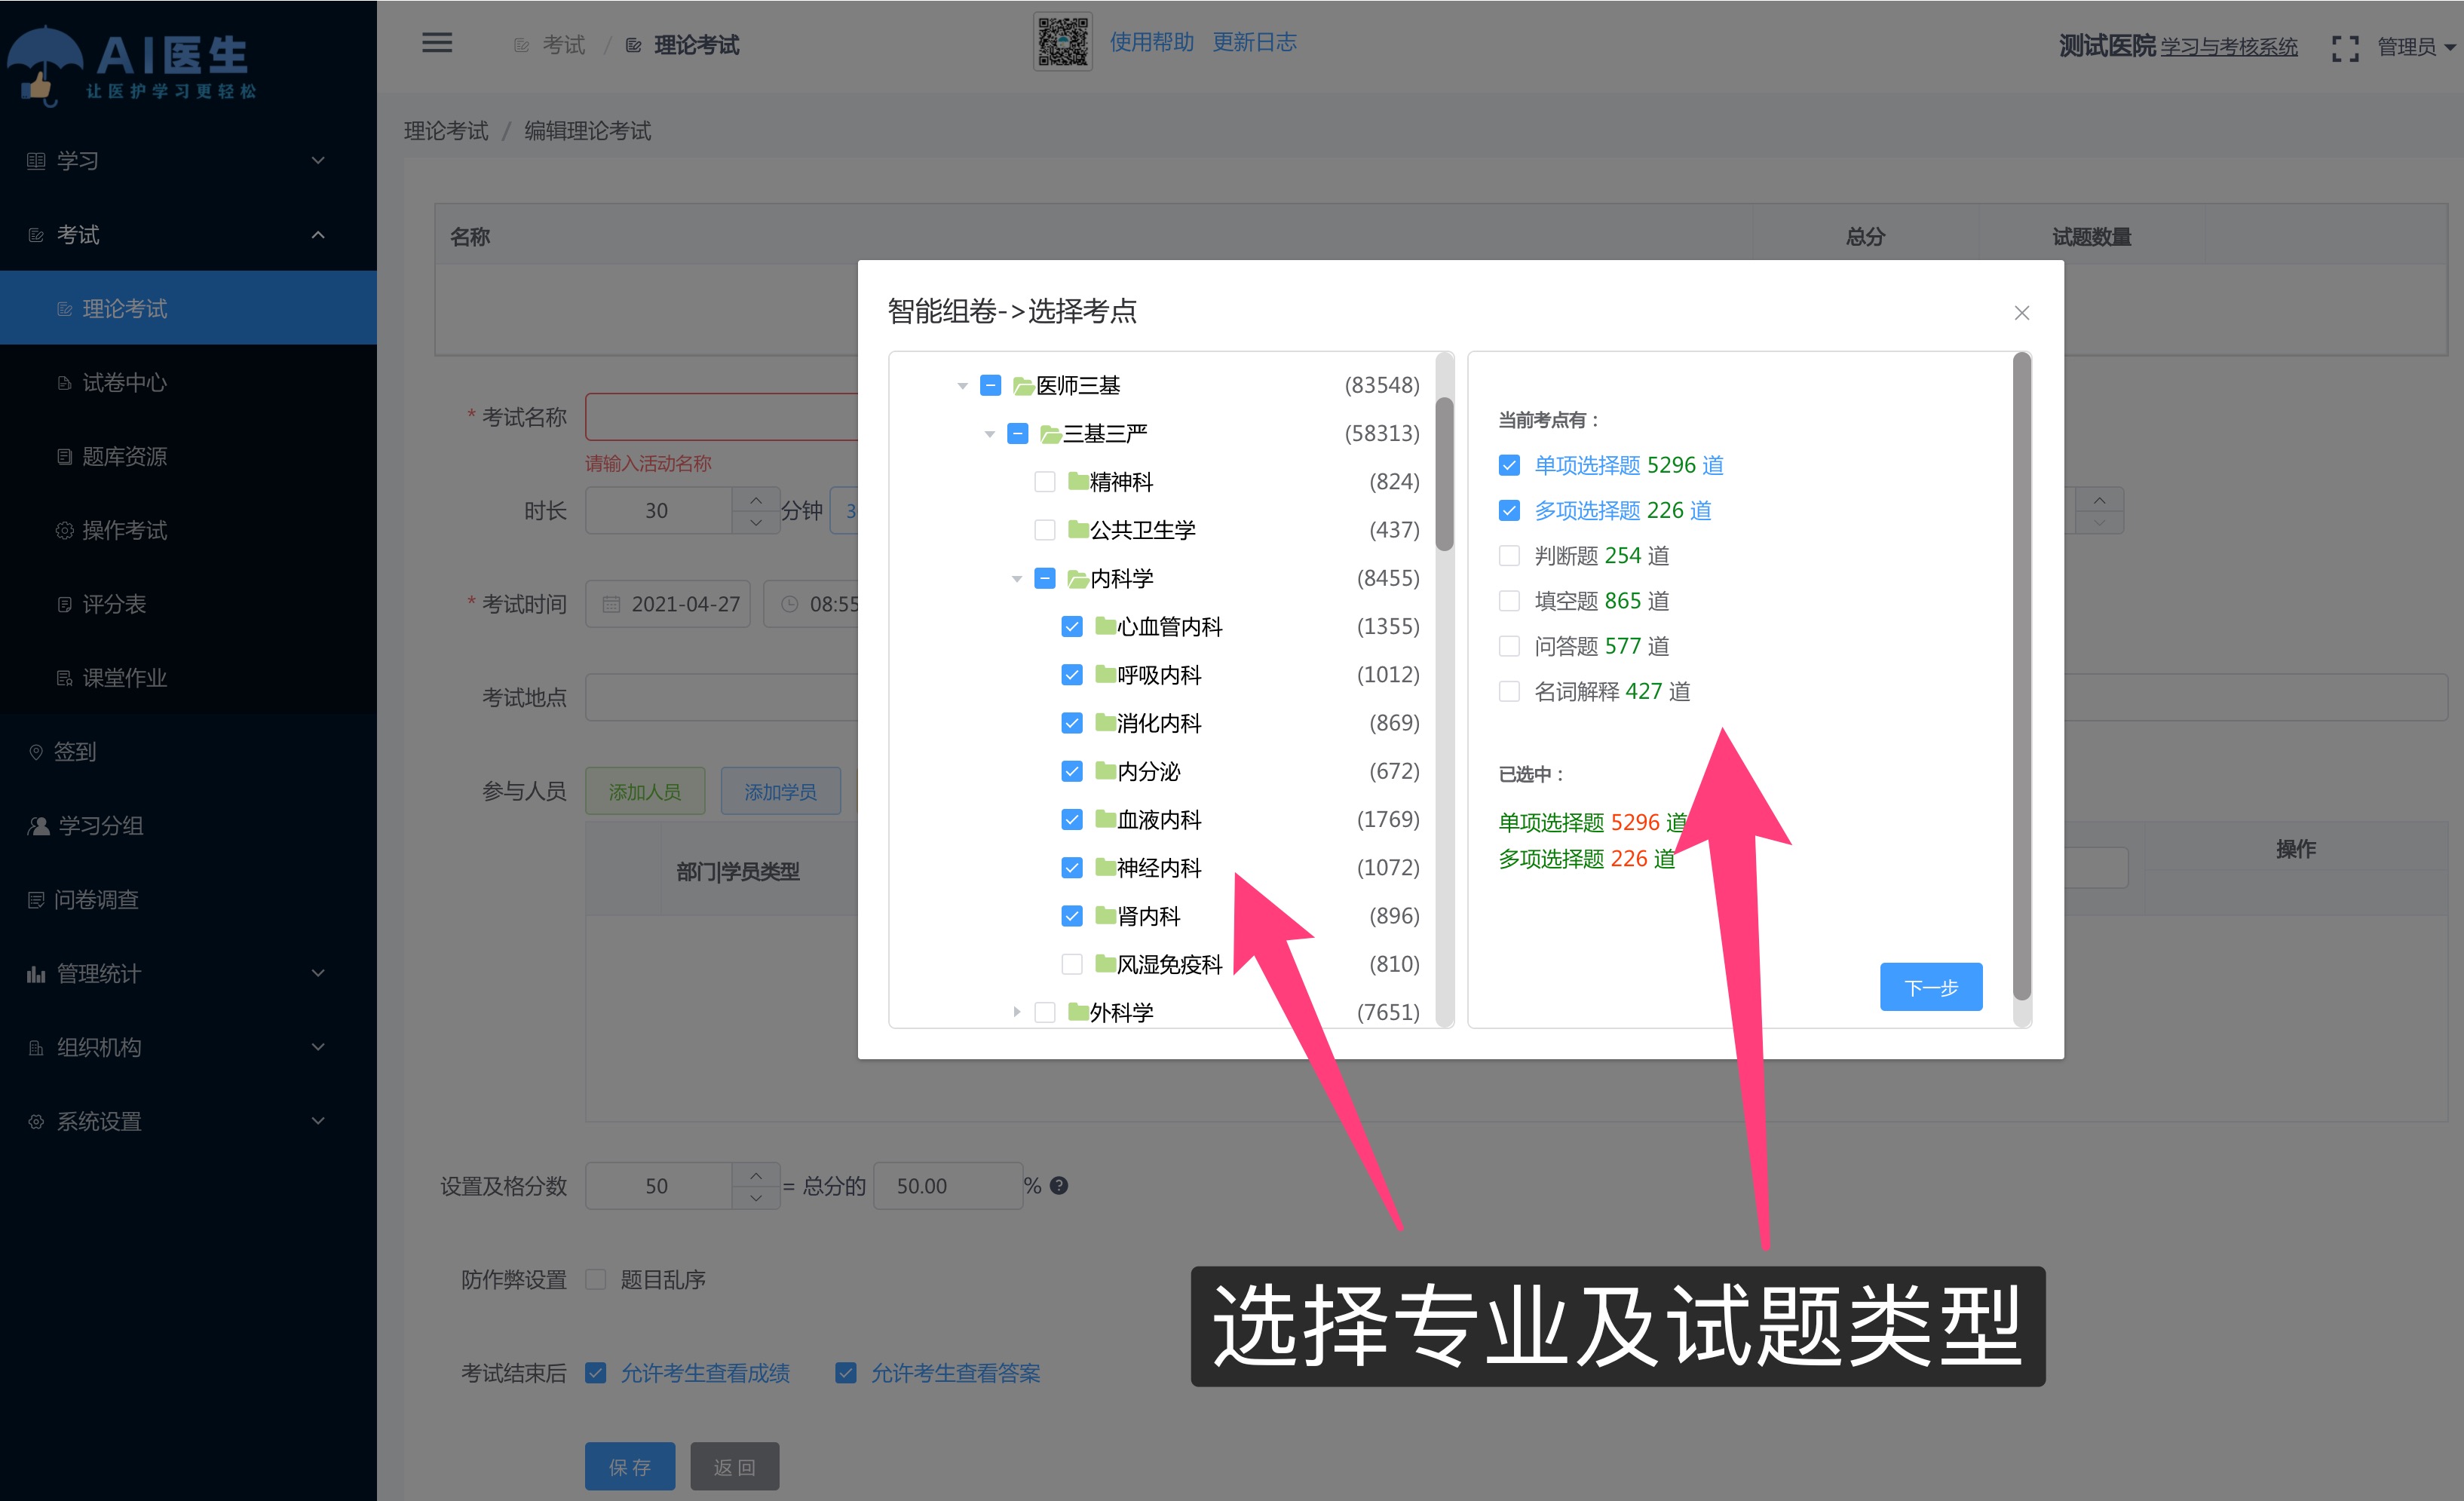Image resolution: width=2464 pixels, height=1501 pixels.
Task: Enable the 名词解释 427 道 checkbox
Action: point(1509,691)
